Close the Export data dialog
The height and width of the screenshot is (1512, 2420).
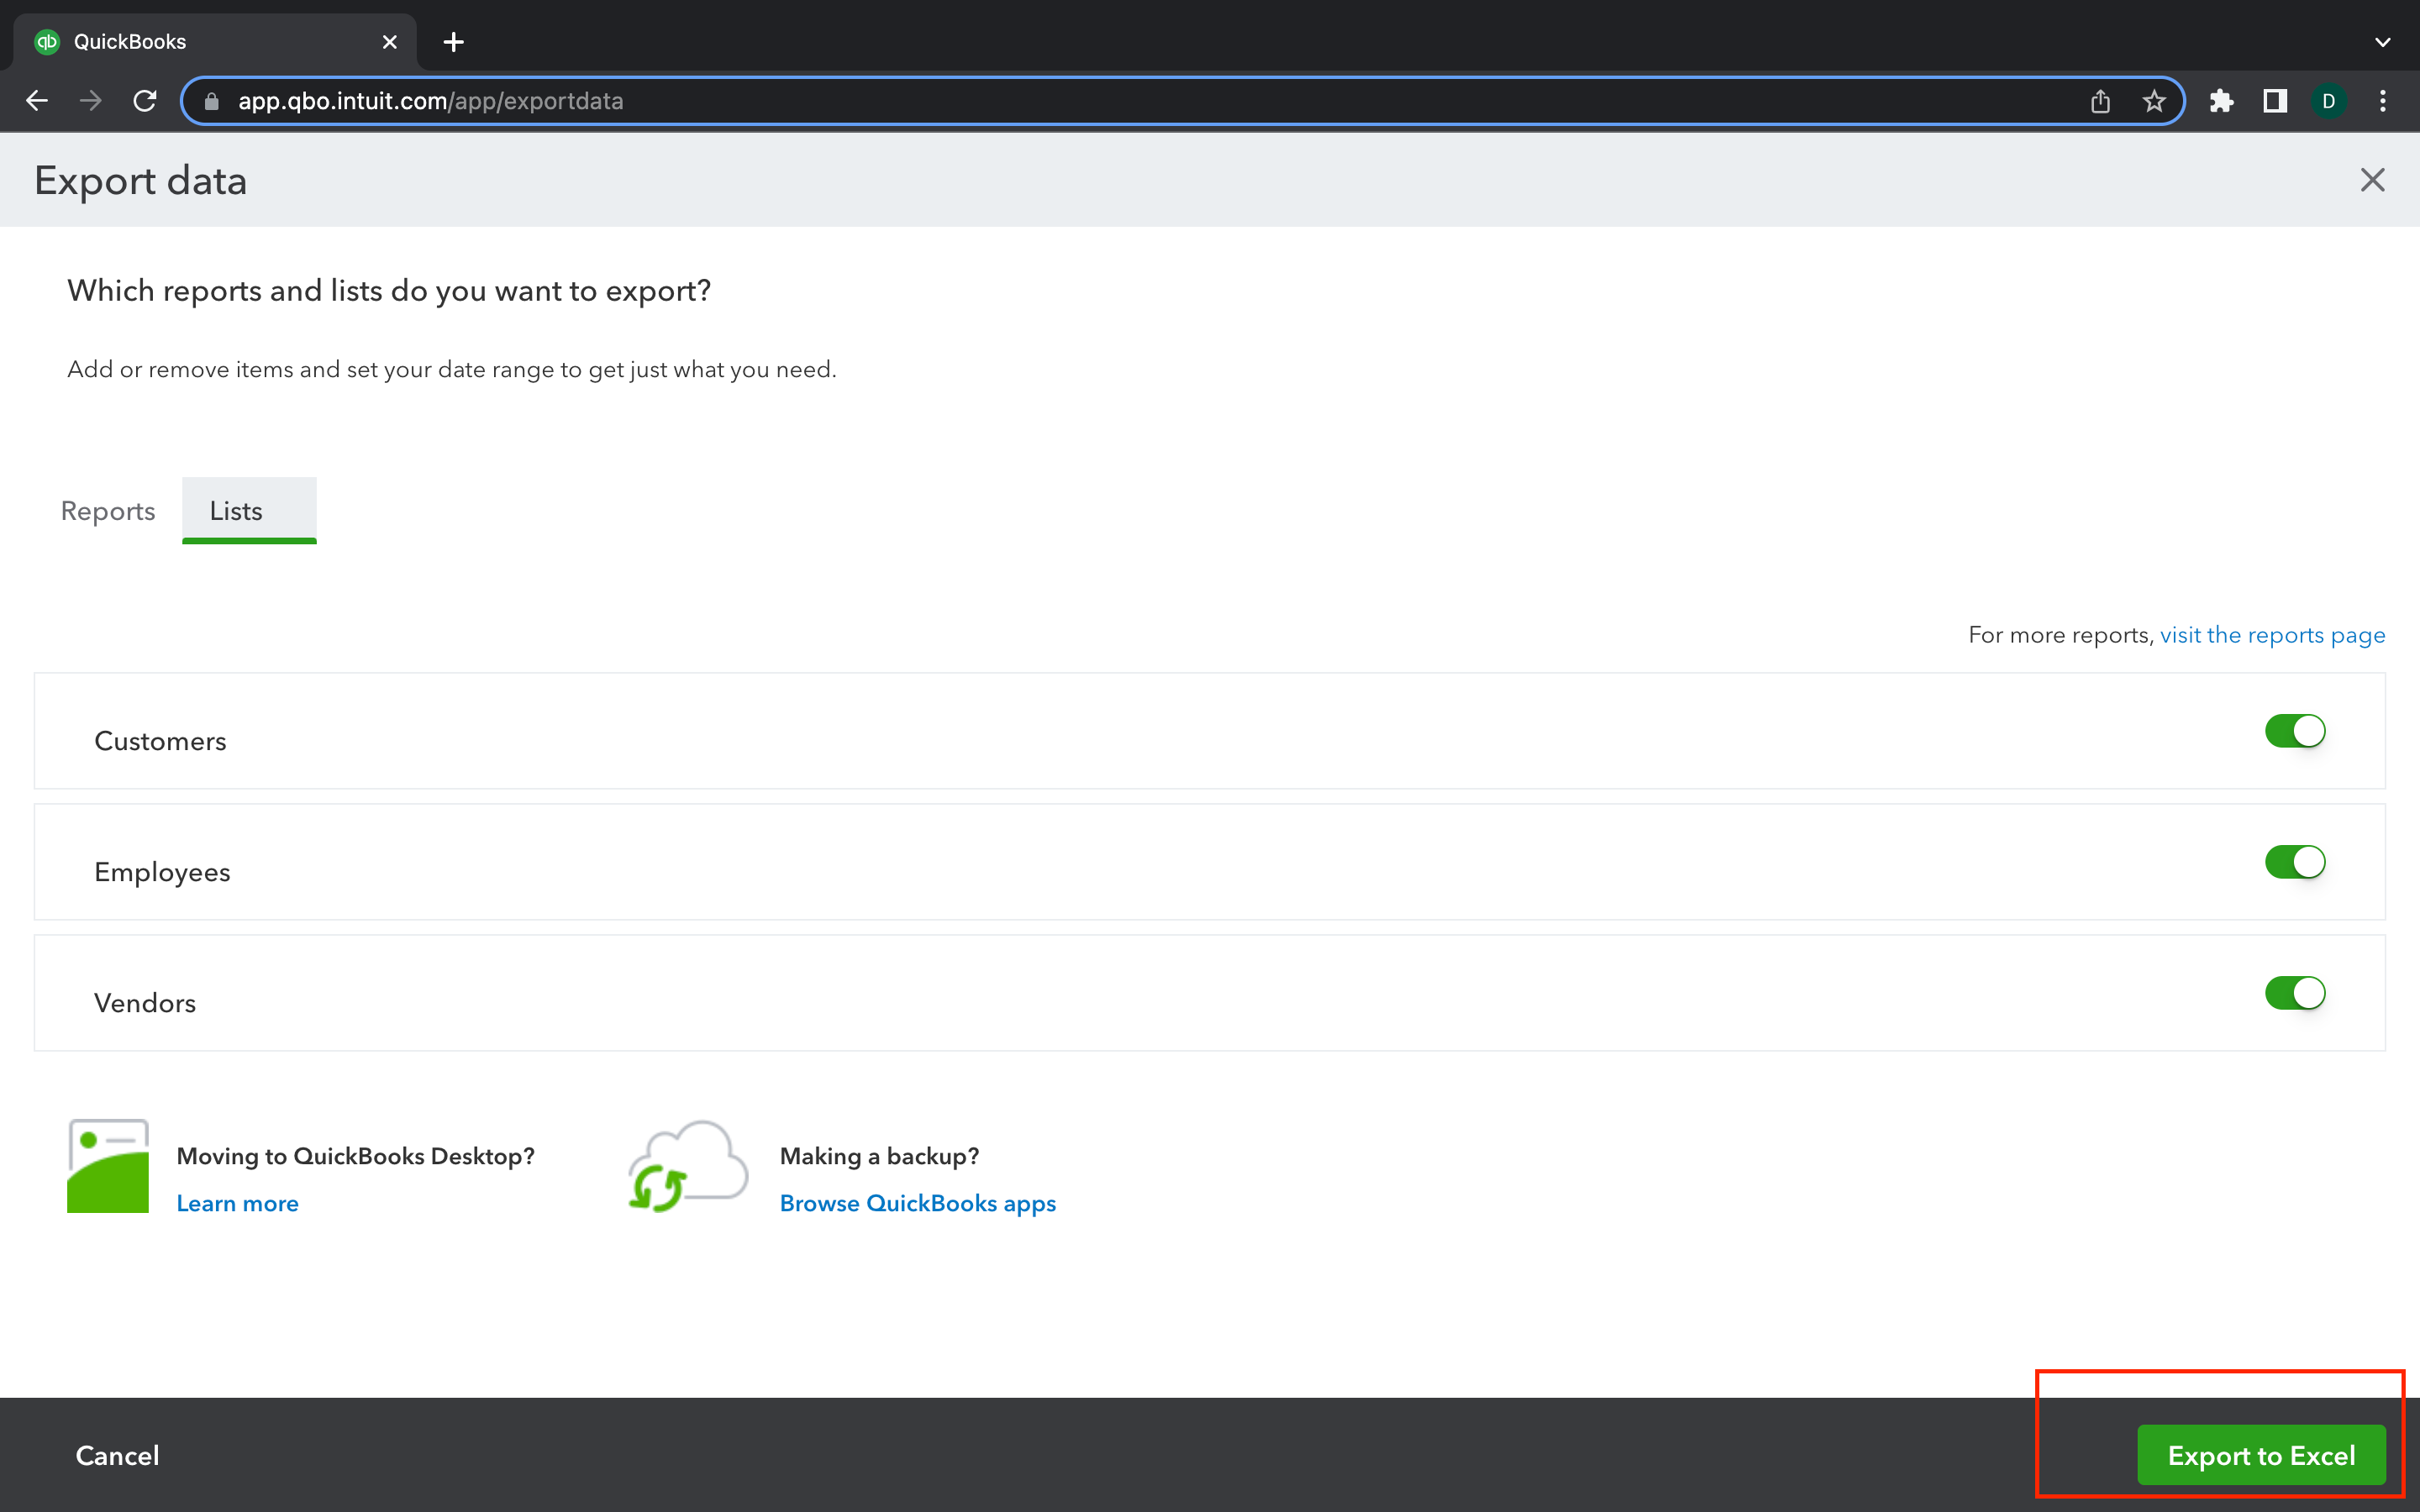pyautogui.click(x=2372, y=180)
